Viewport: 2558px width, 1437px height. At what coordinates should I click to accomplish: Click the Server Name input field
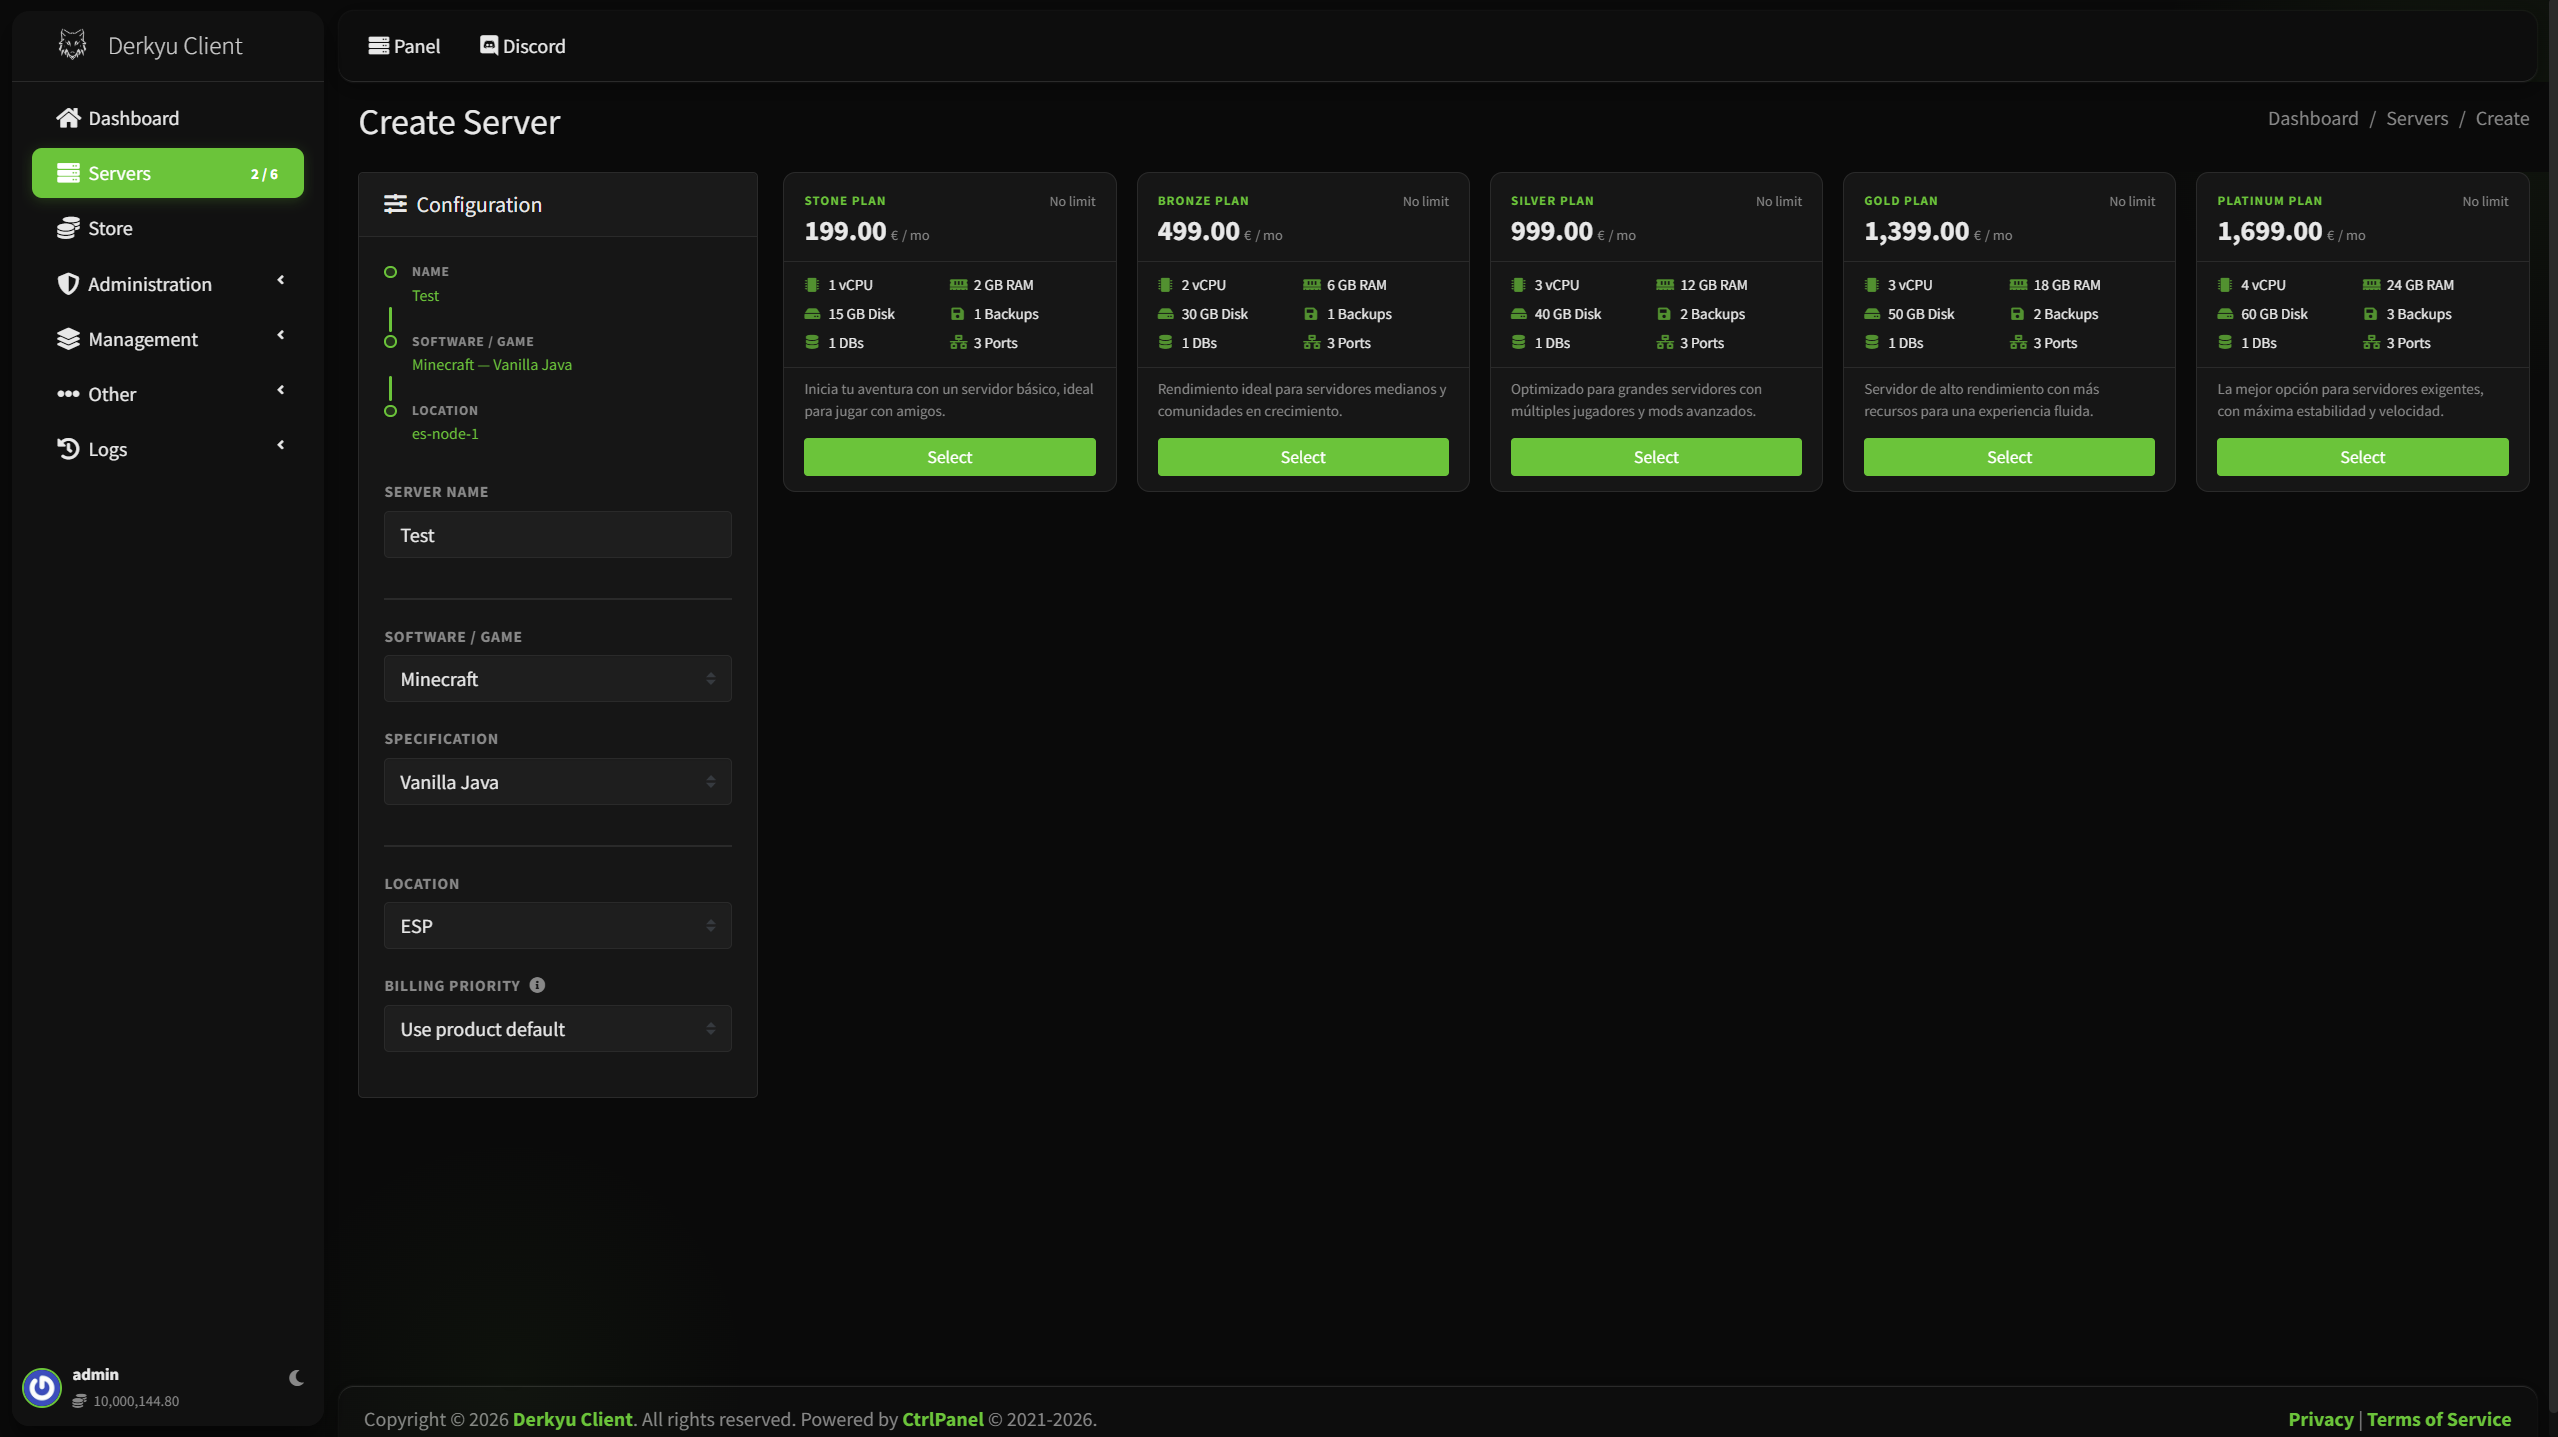click(x=558, y=535)
